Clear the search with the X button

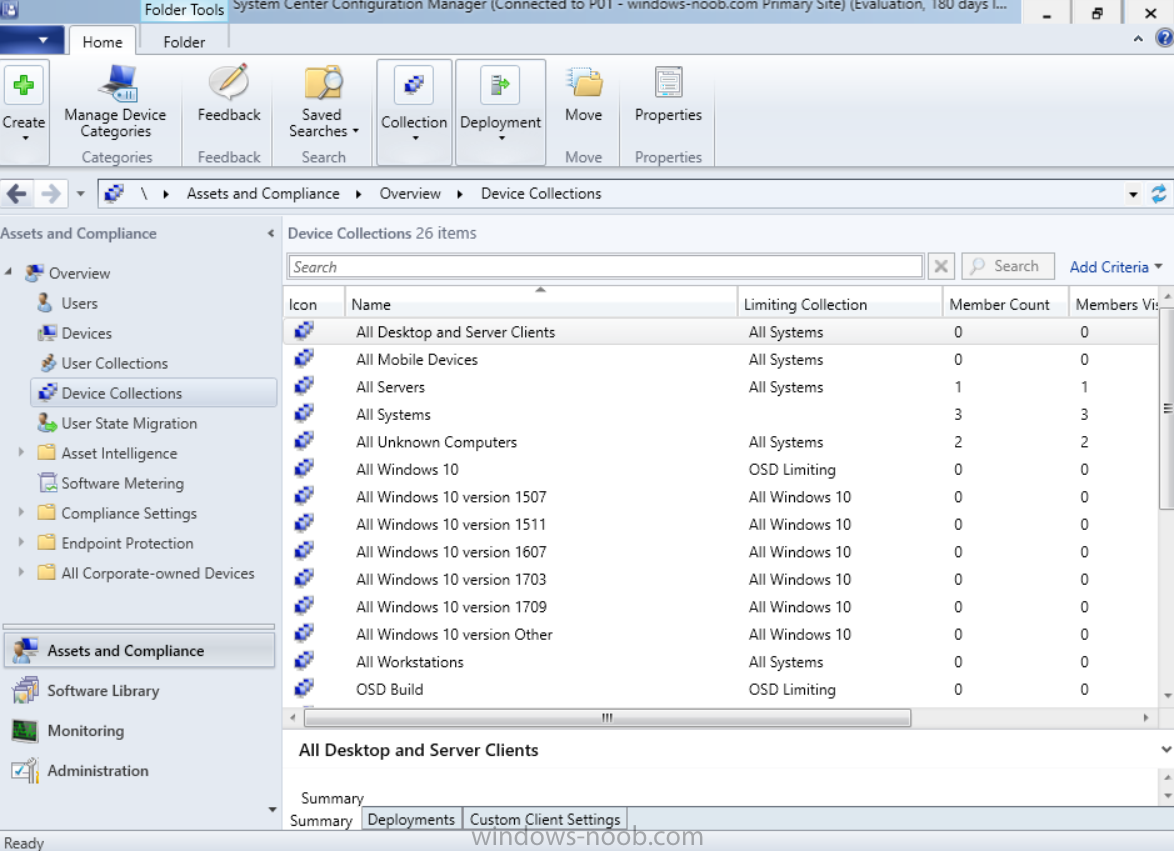pyautogui.click(x=941, y=266)
